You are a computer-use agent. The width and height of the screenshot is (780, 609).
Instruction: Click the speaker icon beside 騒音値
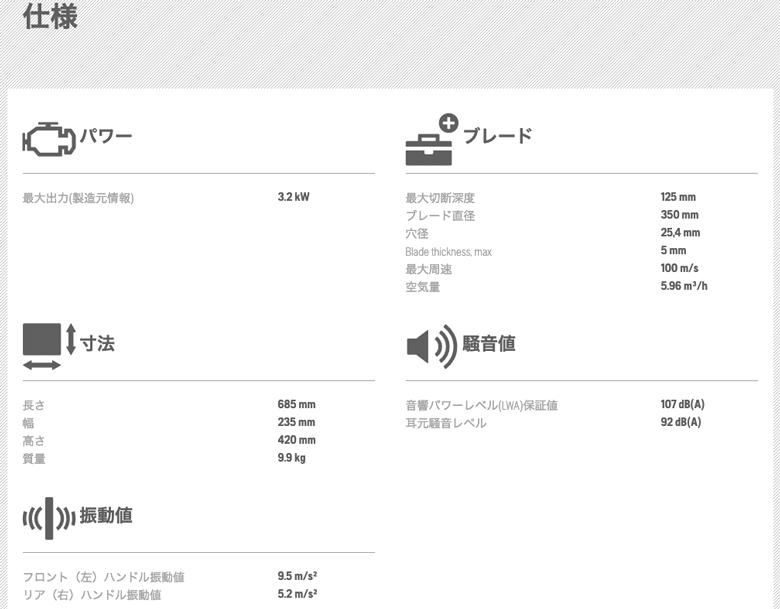430,345
